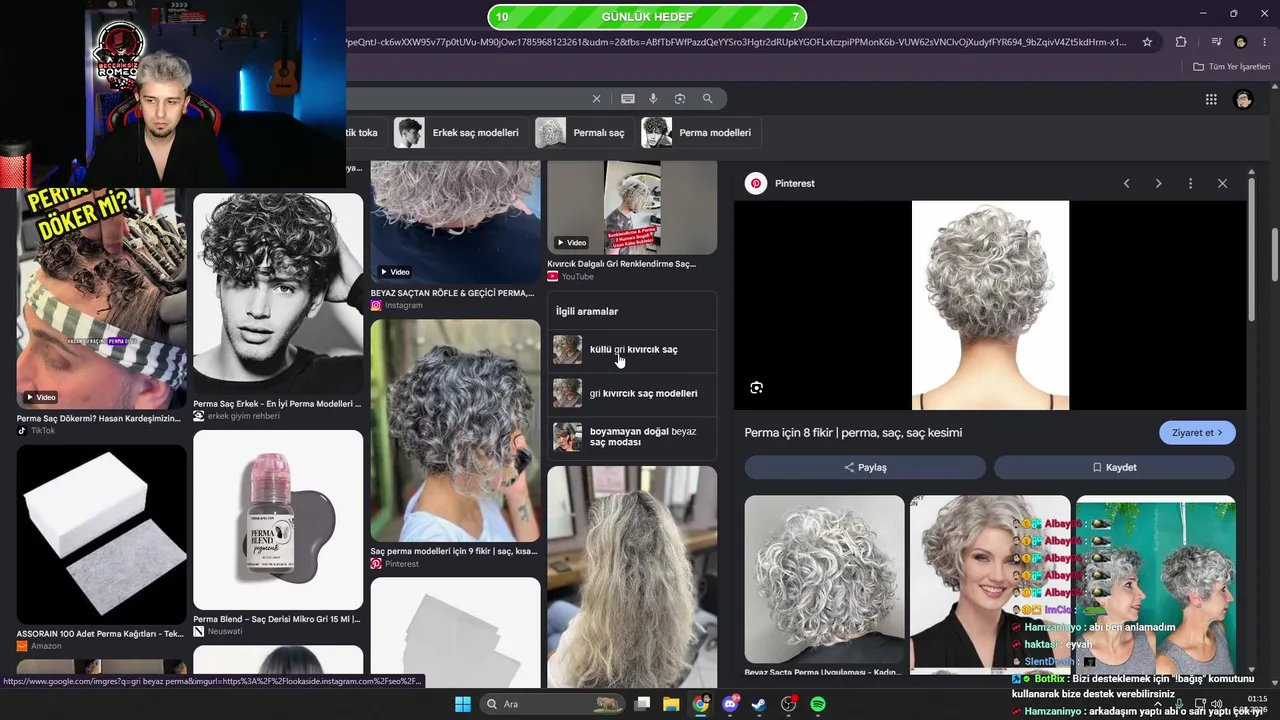Open Chrome media controls in toolbar

click(x=1216, y=42)
